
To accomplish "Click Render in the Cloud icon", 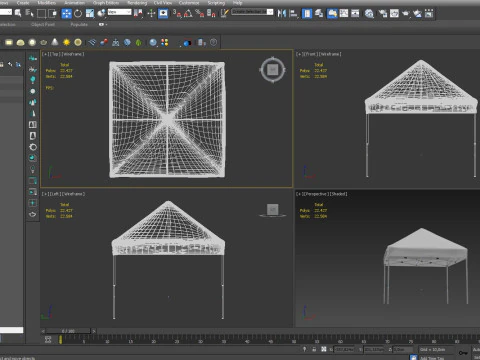I will click(417, 13).
